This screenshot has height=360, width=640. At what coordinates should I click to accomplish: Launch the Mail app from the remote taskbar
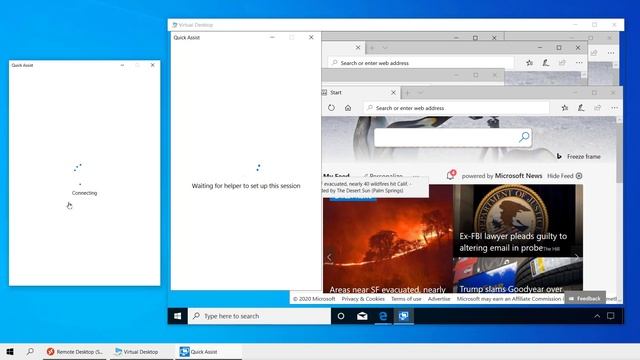pyautogui.click(x=362, y=316)
